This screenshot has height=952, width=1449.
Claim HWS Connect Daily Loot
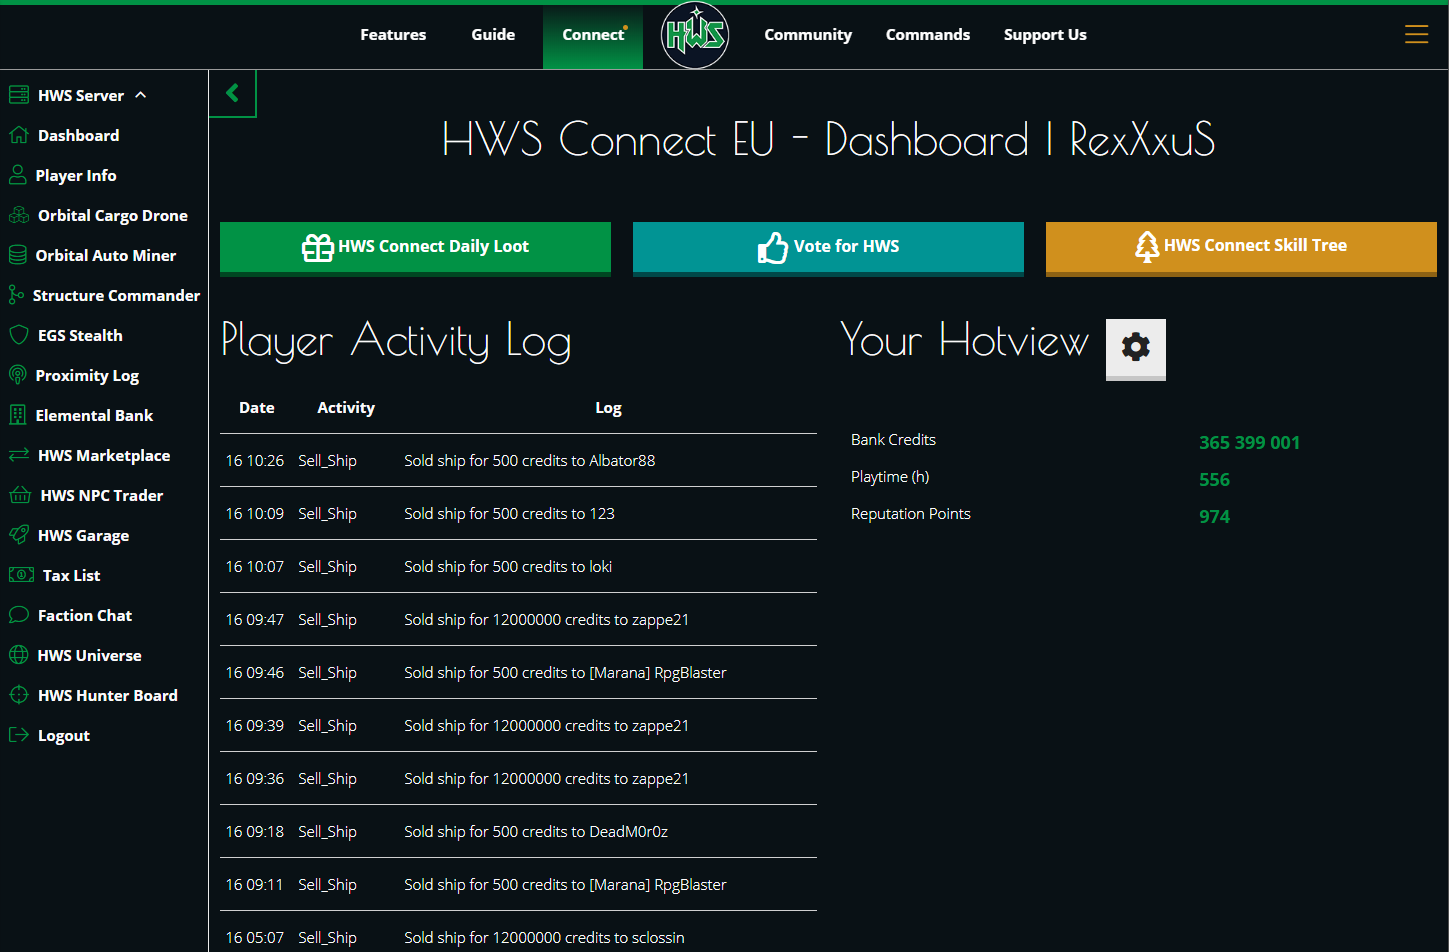pyautogui.click(x=415, y=247)
